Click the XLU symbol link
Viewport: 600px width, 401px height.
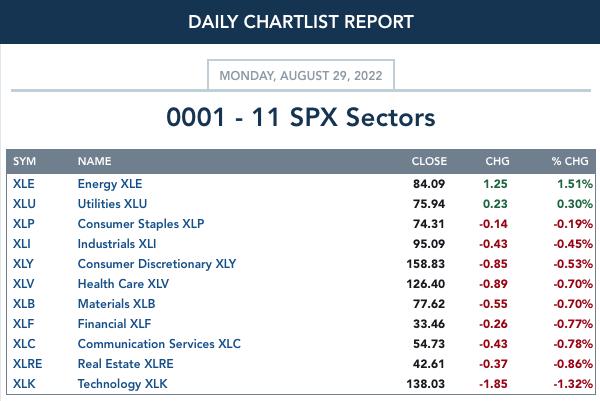24,204
